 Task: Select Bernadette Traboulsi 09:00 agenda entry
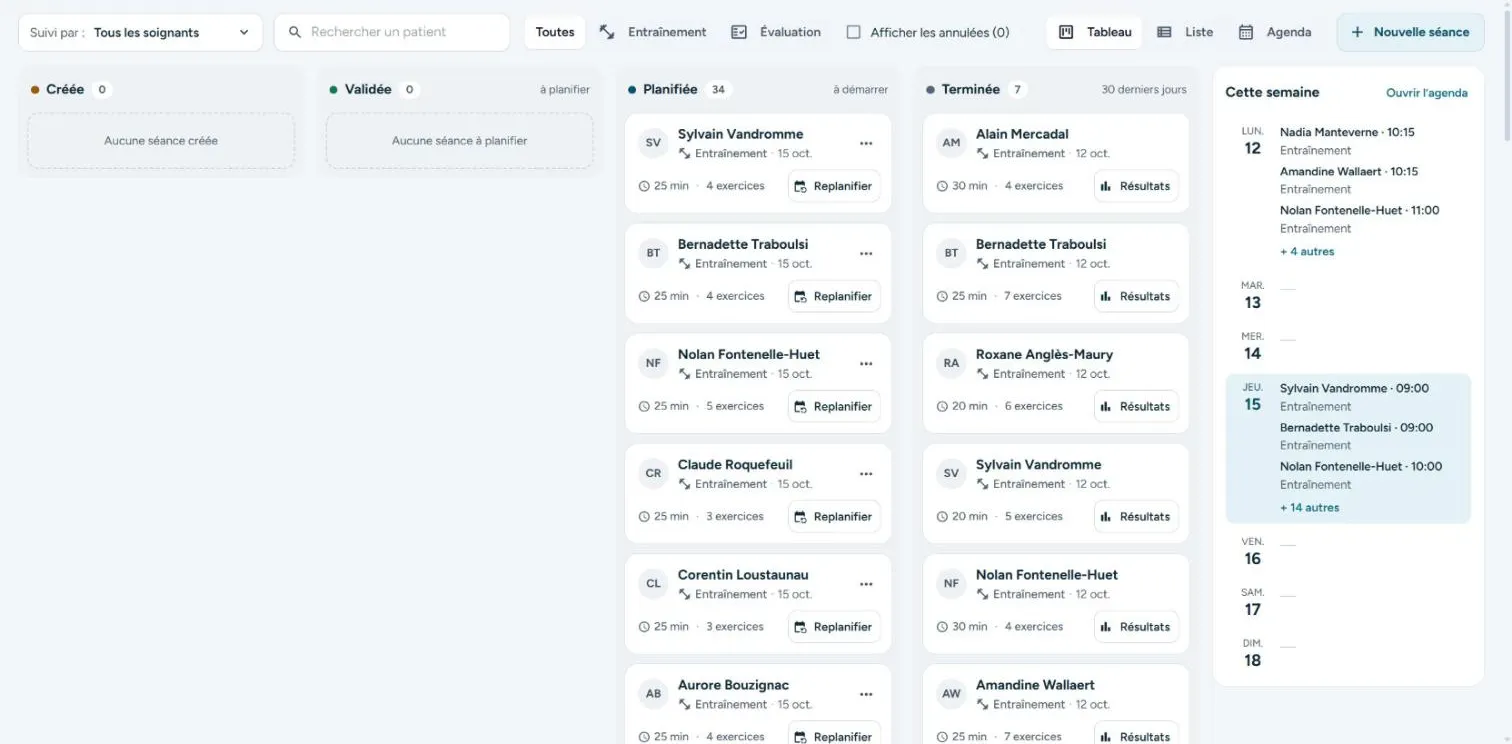coord(1356,436)
